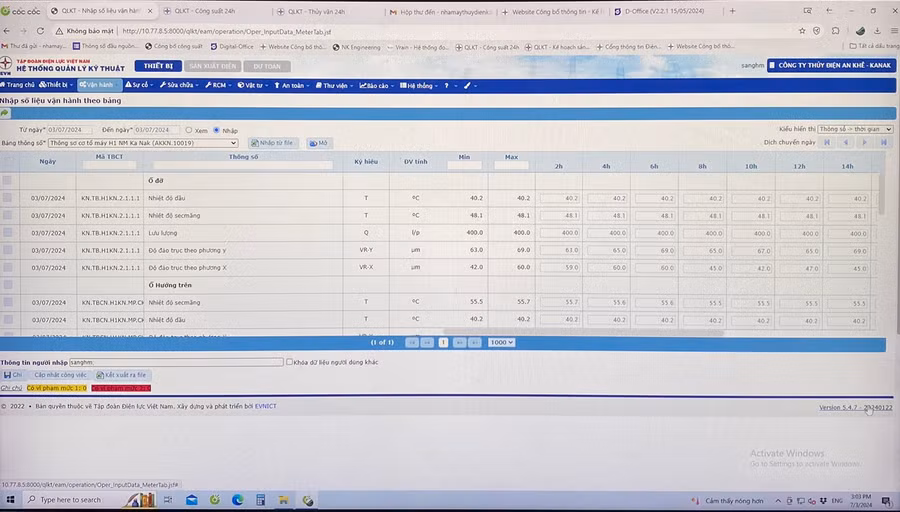Jump to first day with date navigation arrow
This screenshot has height=512, width=900.
[x=827, y=143]
